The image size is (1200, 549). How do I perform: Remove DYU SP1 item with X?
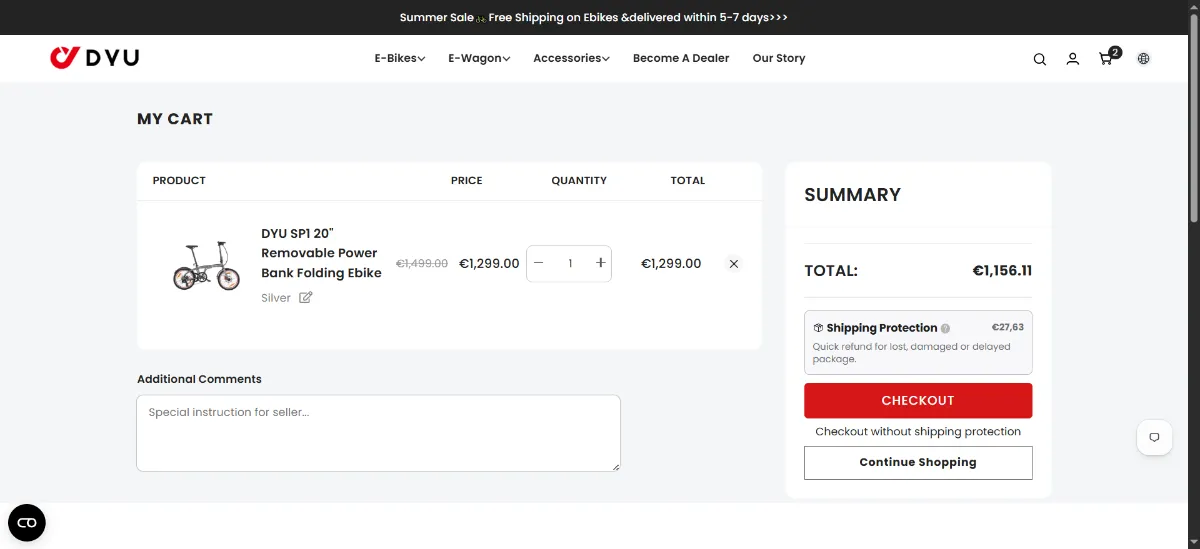[x=734, y=264]
